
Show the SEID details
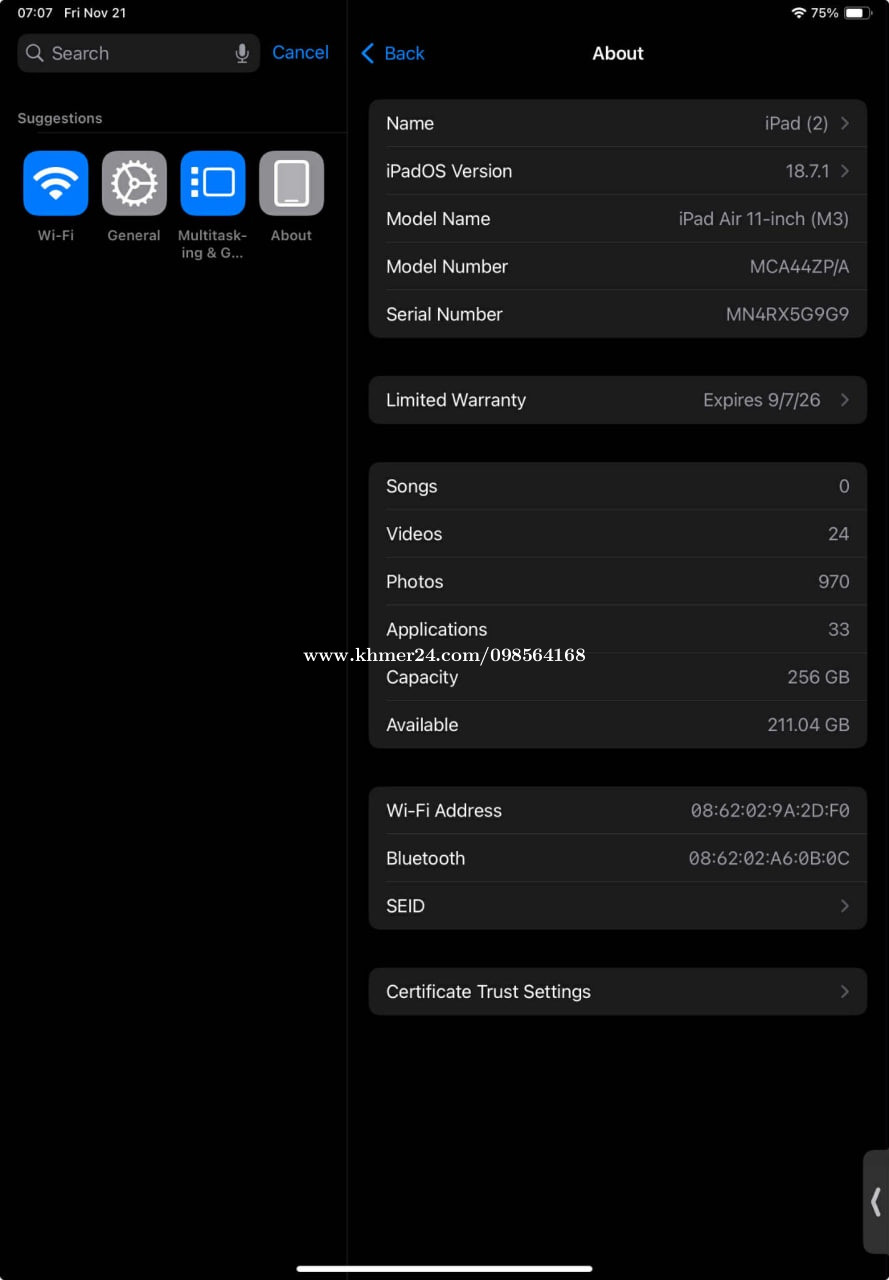(x=617, y=906)
